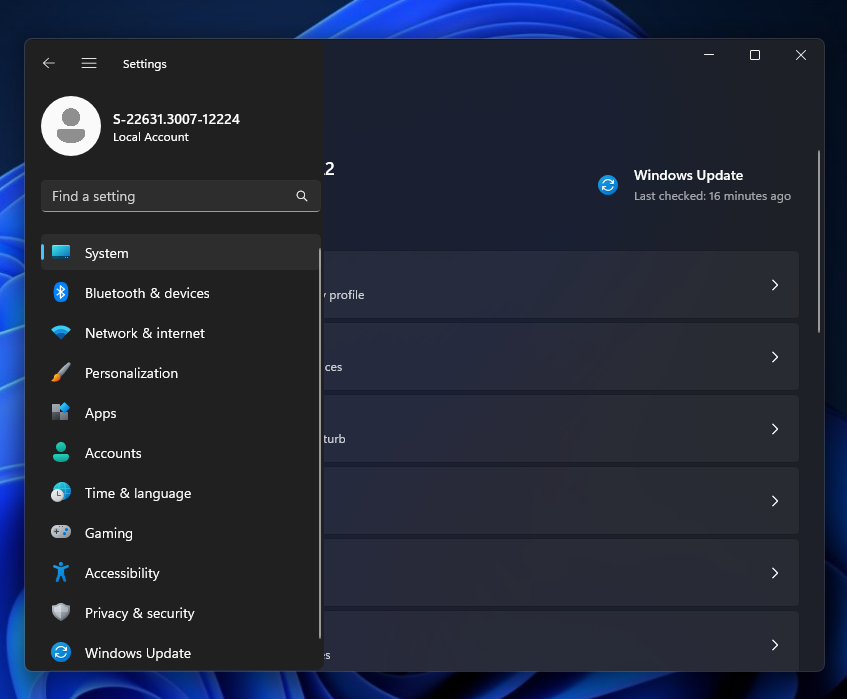Image resolution: width=847 pixels, height=699 pixels.
Task: Open Accounts settings
Action: point(181,453)
